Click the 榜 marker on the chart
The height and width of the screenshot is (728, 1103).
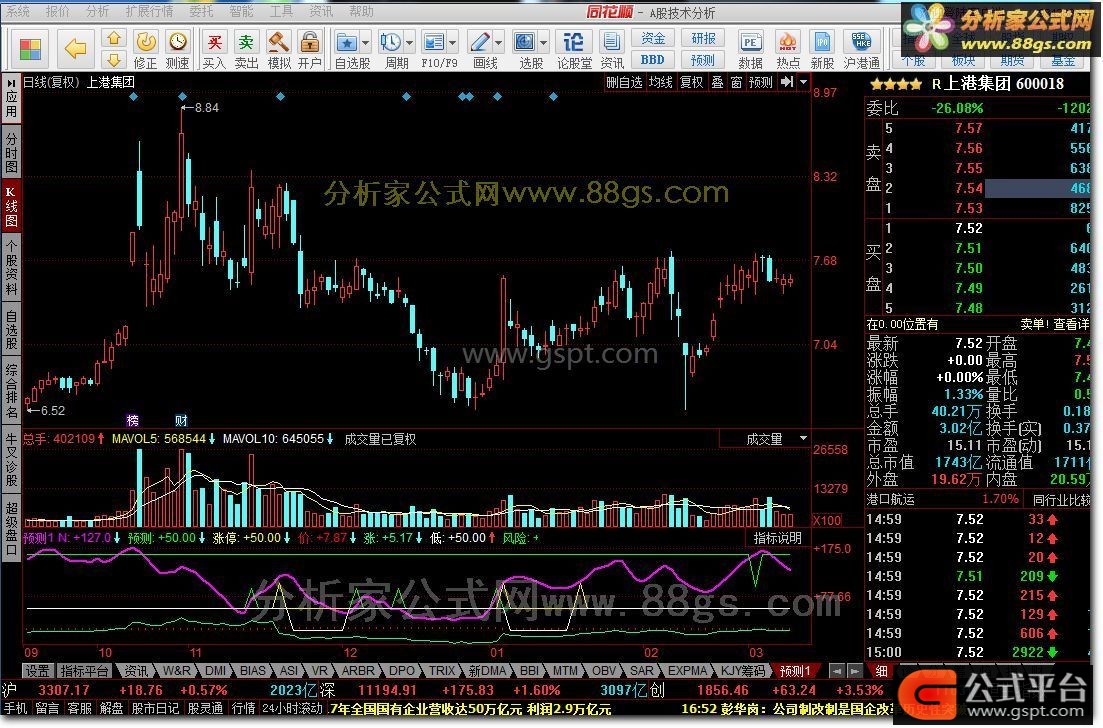(x=132, y=421)
